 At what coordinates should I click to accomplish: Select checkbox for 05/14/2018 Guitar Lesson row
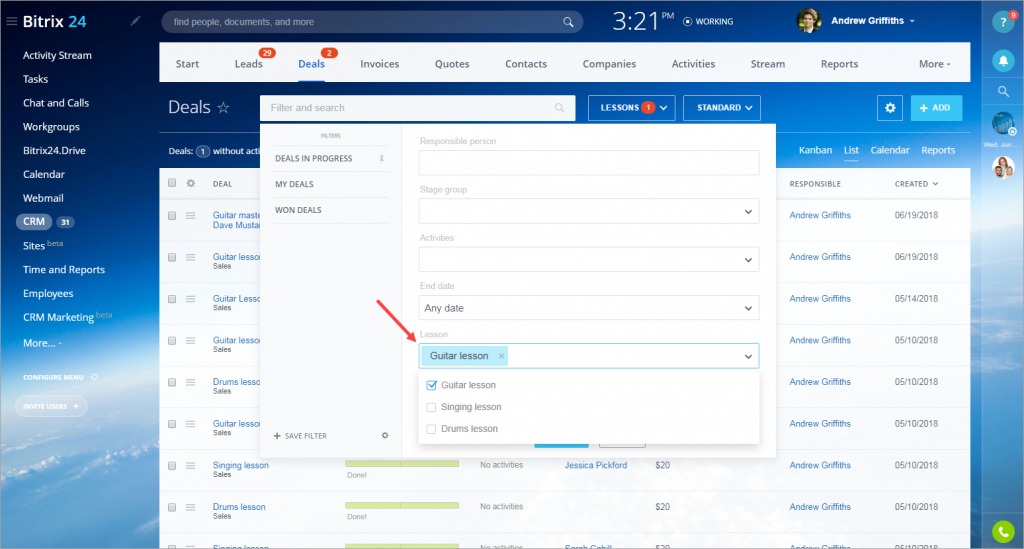[172, 299]
